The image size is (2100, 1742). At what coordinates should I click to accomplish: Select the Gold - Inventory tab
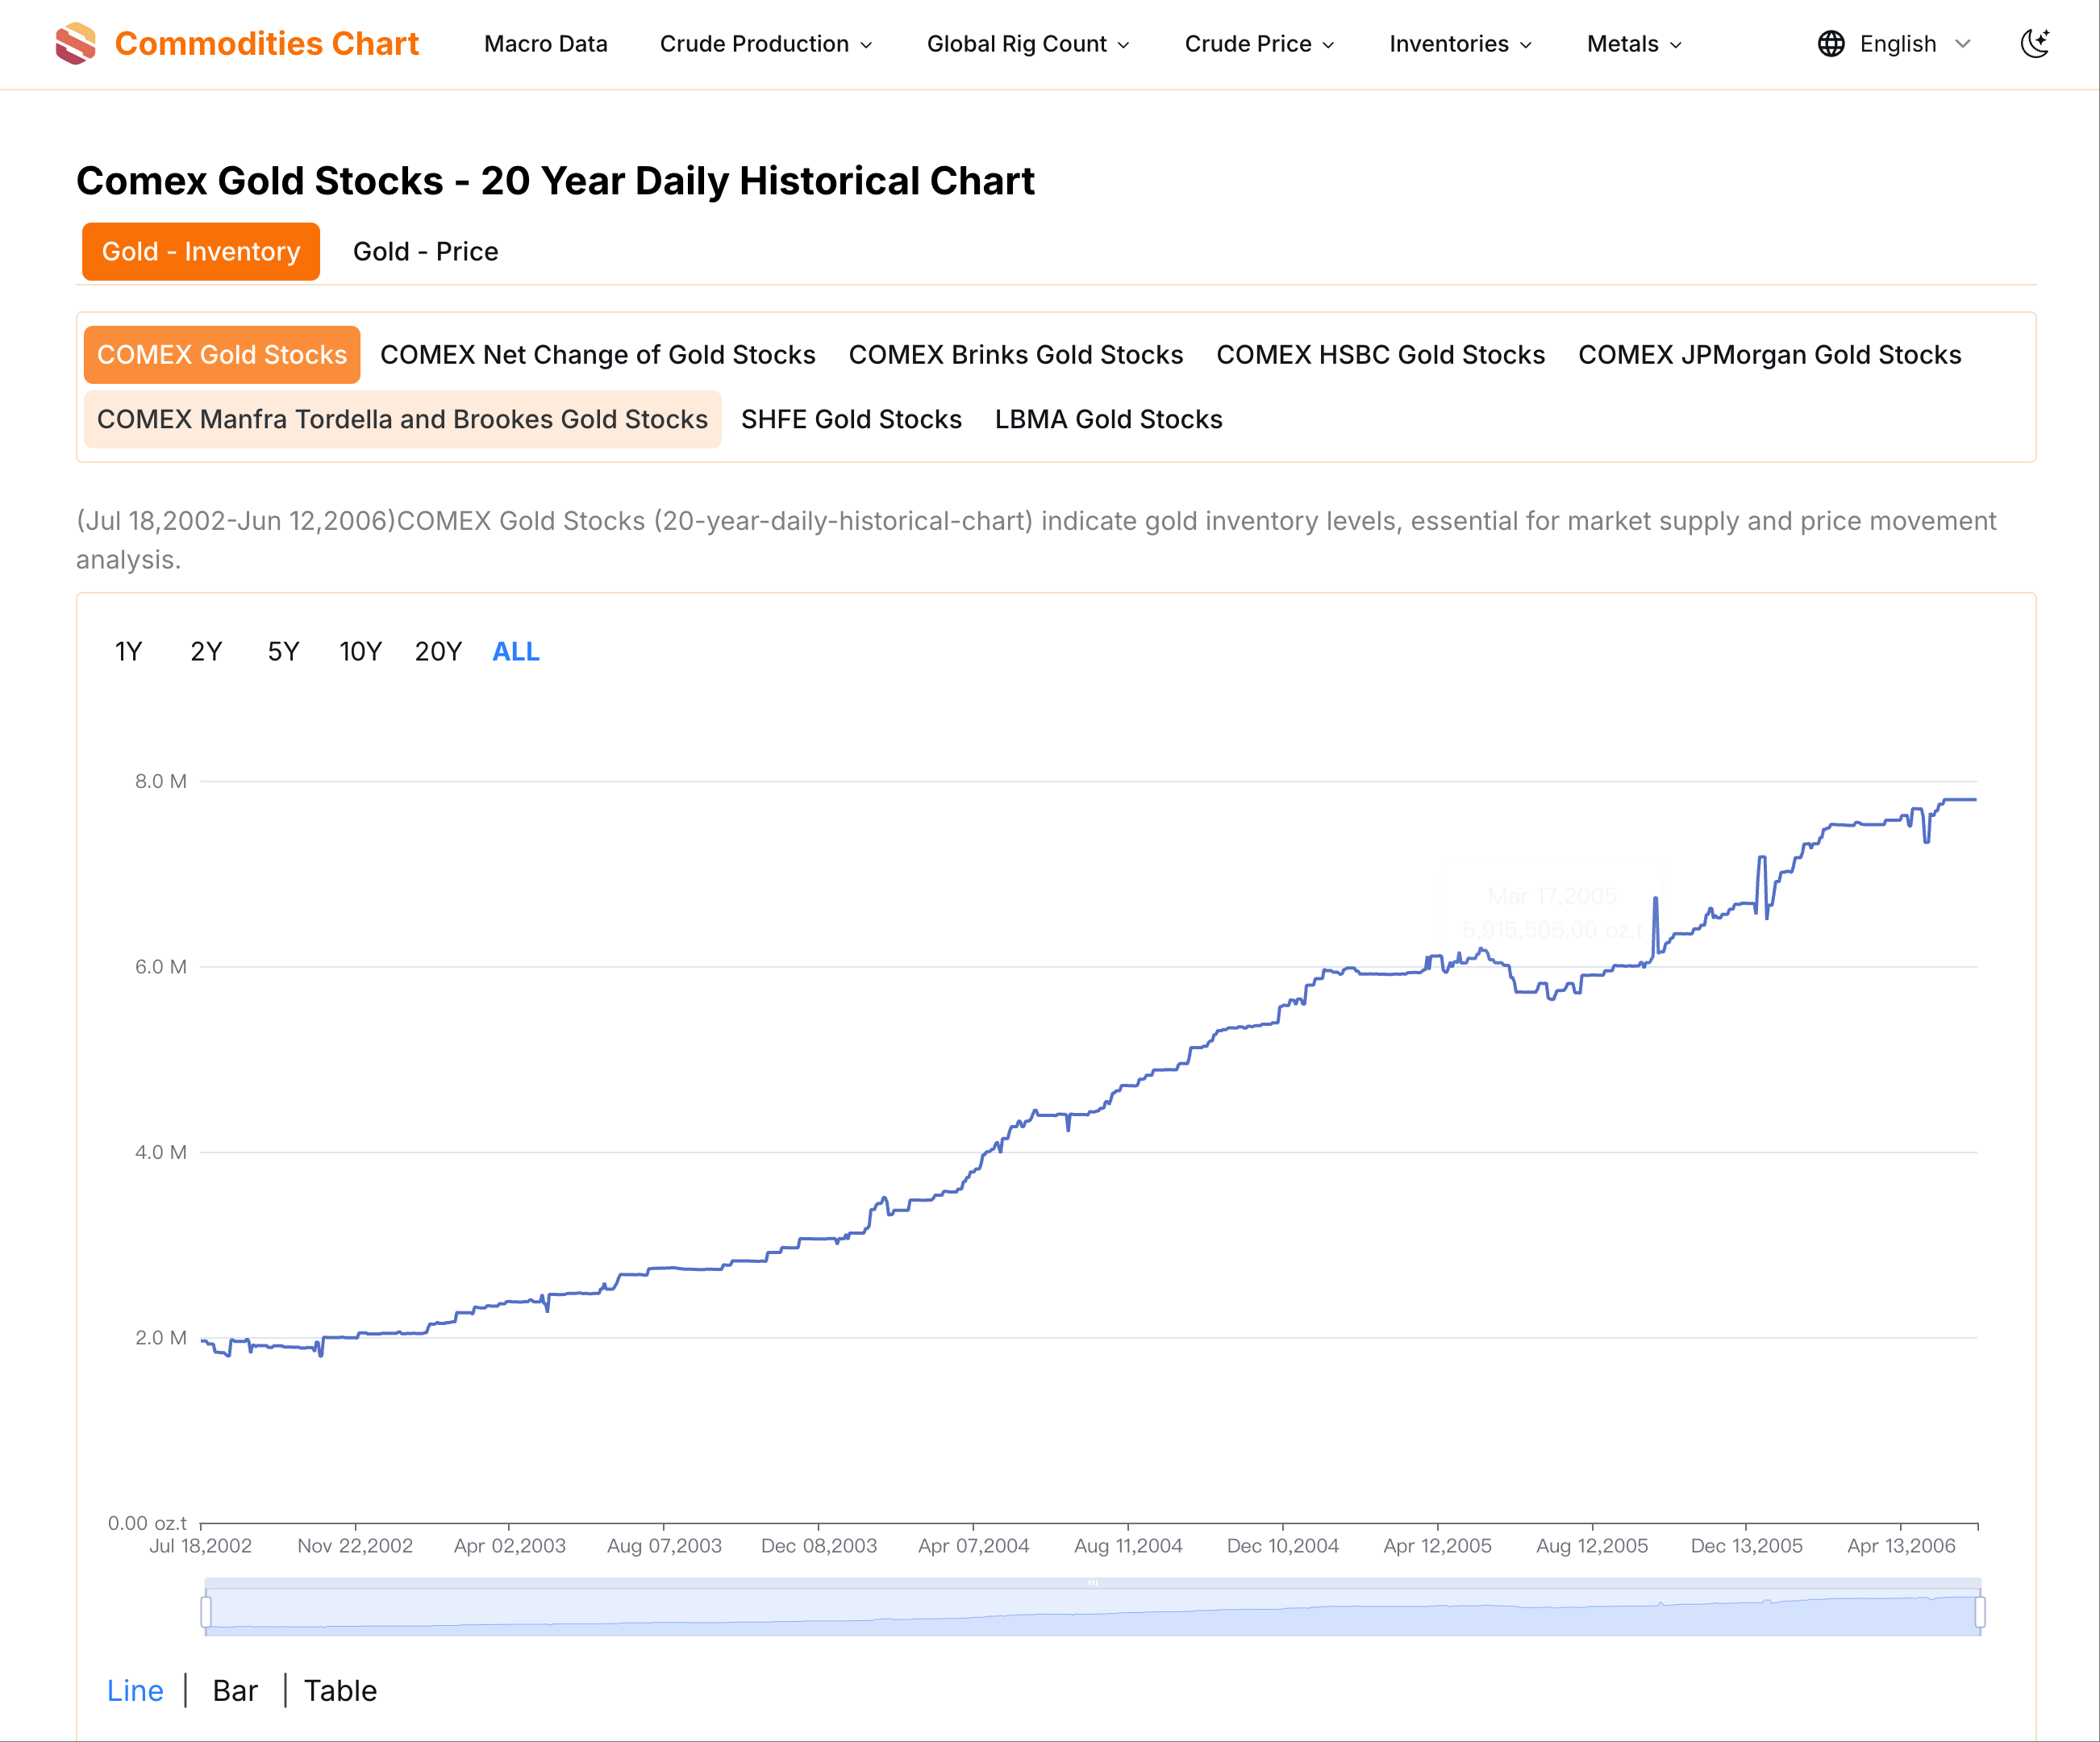pos(201,251)
